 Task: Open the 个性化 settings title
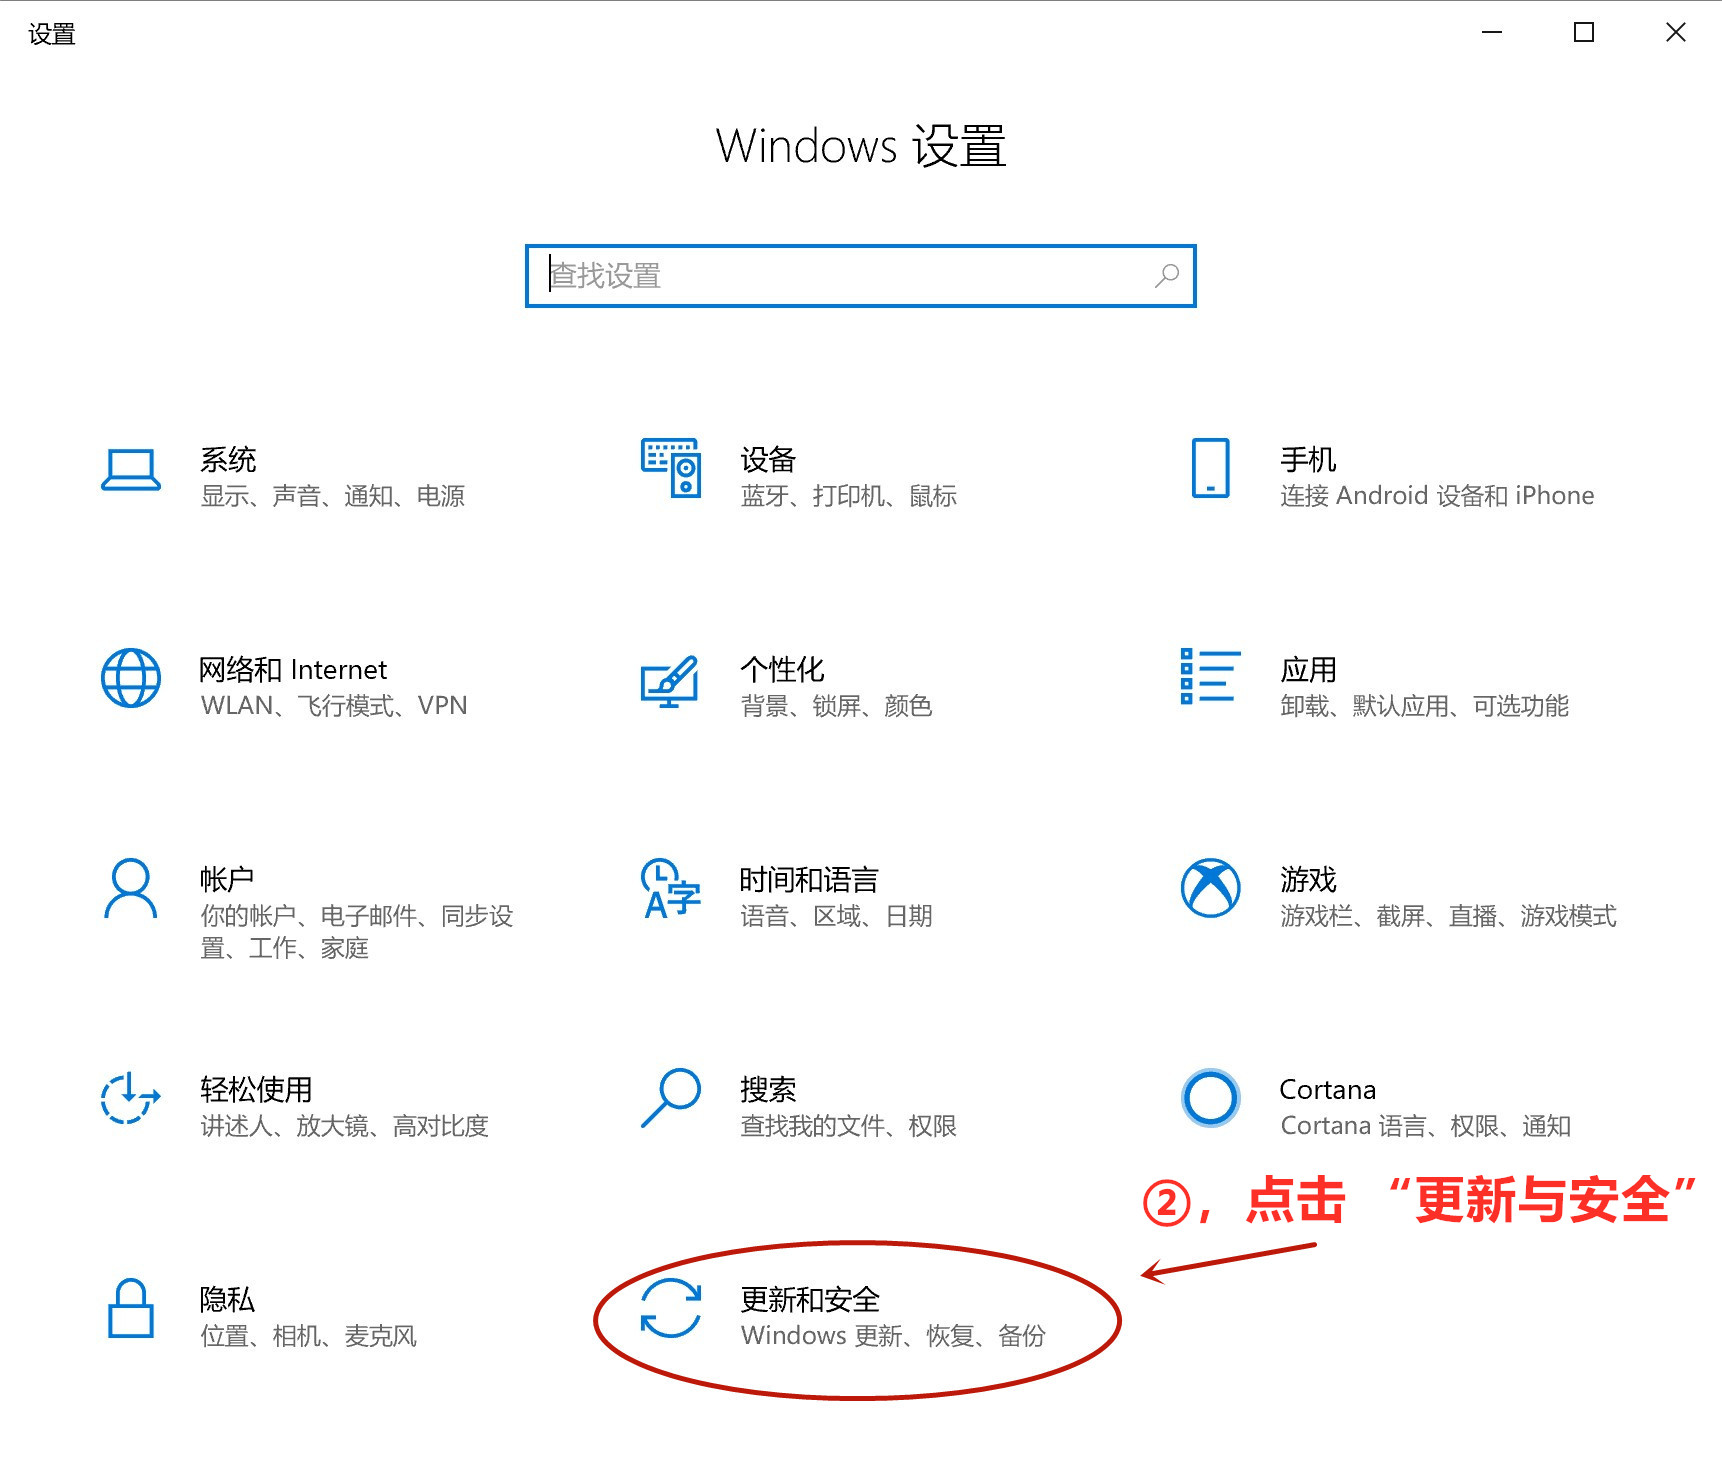[782, 670]
